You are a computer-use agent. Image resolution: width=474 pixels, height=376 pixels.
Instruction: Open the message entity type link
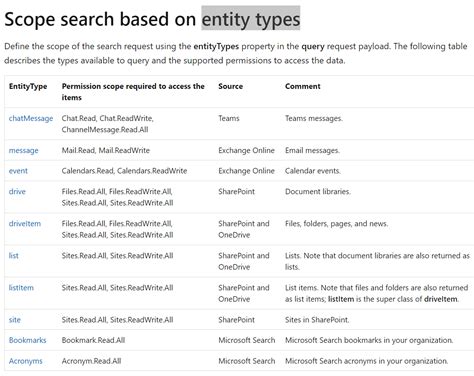click(x=23, y=150)
